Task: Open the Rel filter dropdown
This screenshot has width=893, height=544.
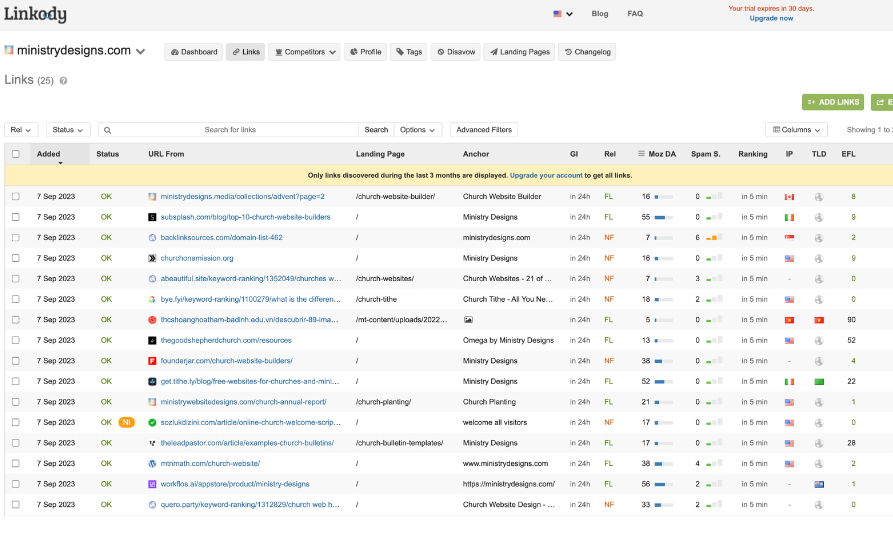Action: 21,130
